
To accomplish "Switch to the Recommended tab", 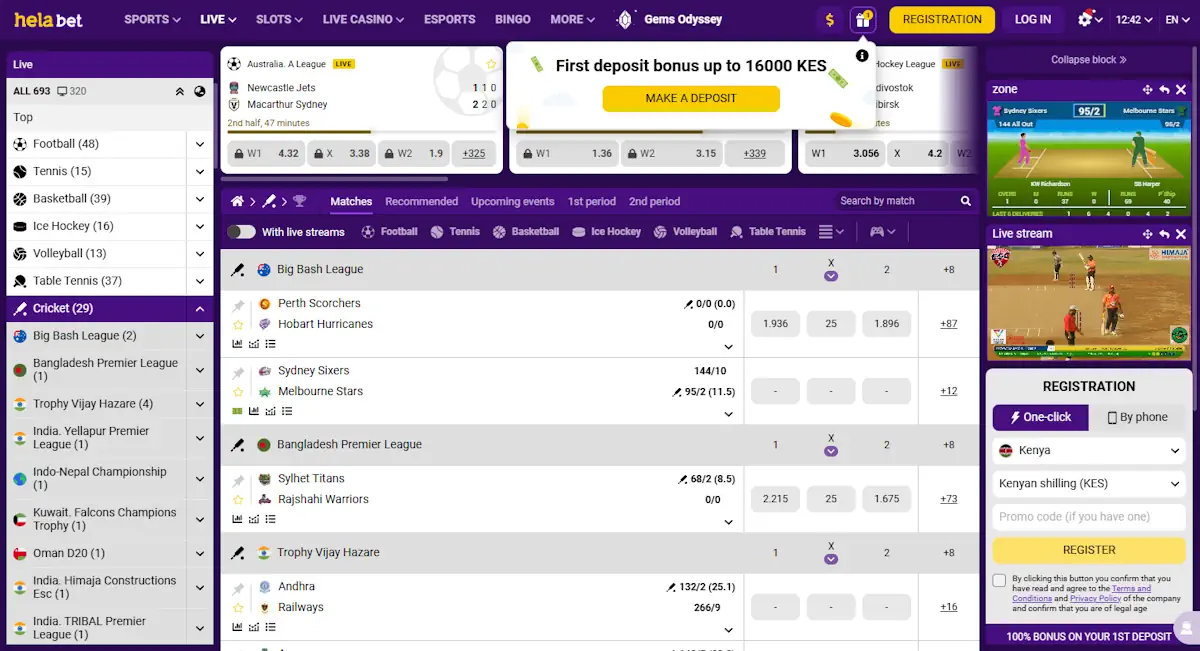I will pos(421,201).
